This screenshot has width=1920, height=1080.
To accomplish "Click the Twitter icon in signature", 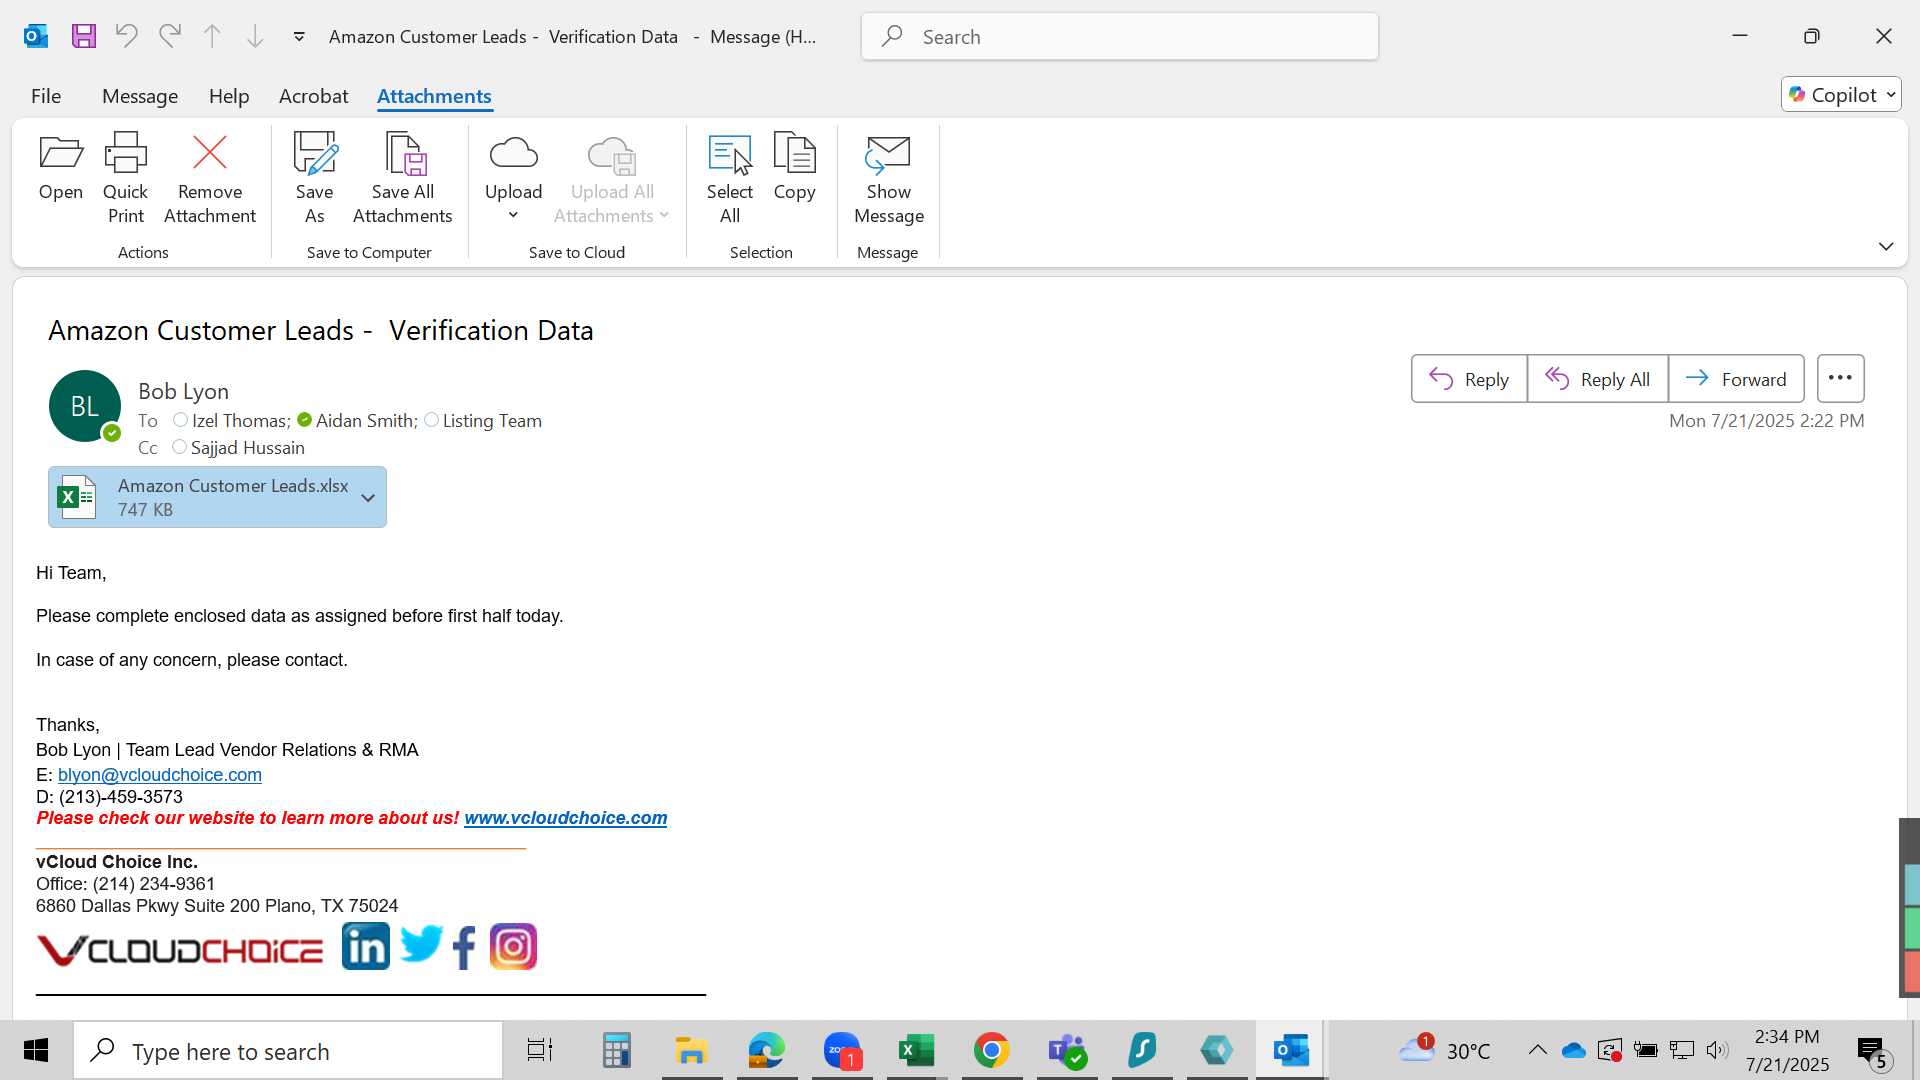I will pos(421,944).
